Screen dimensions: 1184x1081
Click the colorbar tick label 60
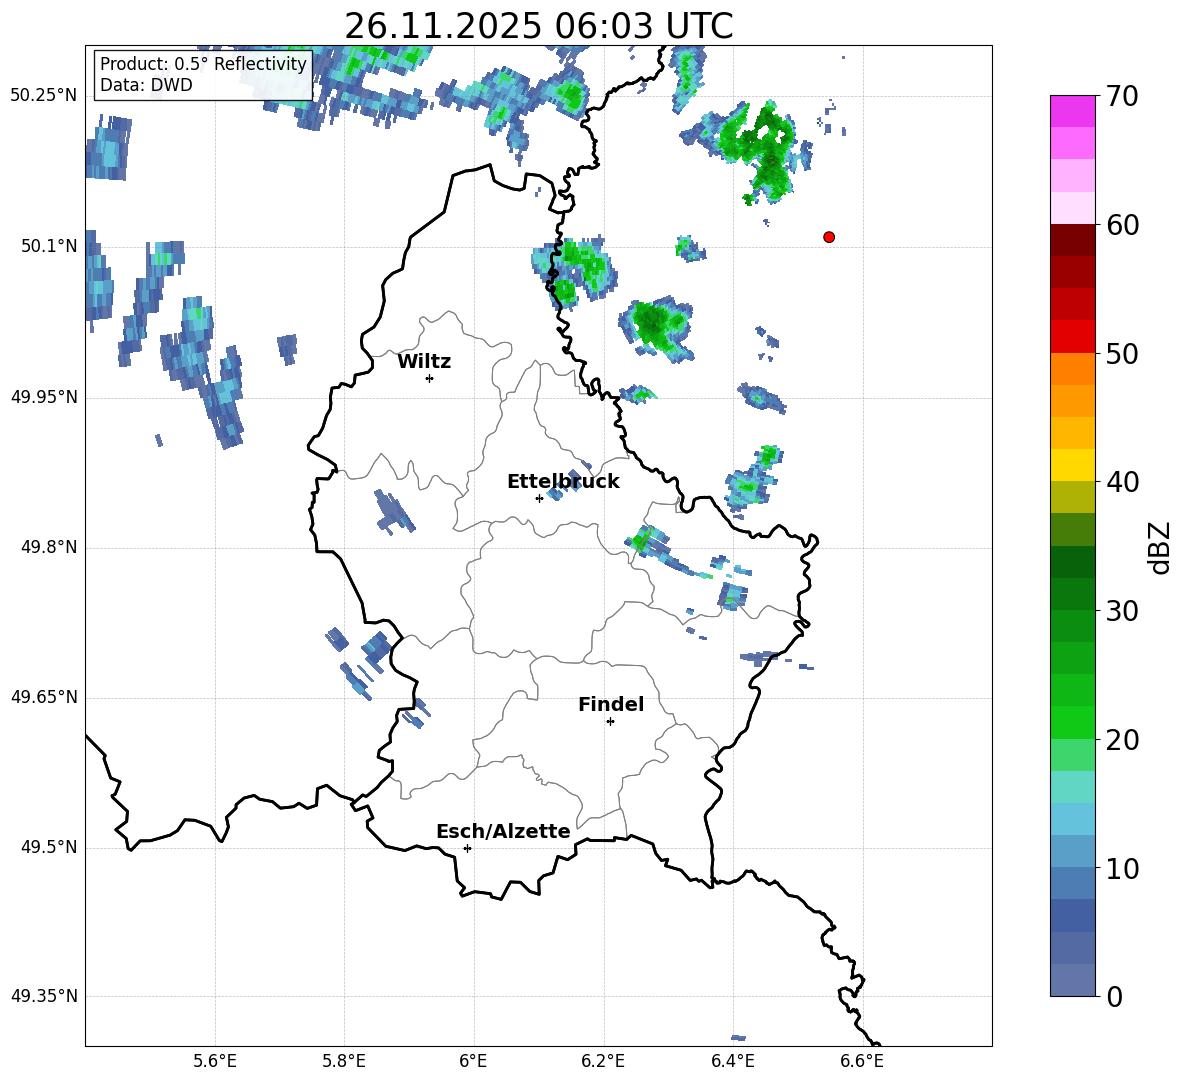click(1121, 225)
